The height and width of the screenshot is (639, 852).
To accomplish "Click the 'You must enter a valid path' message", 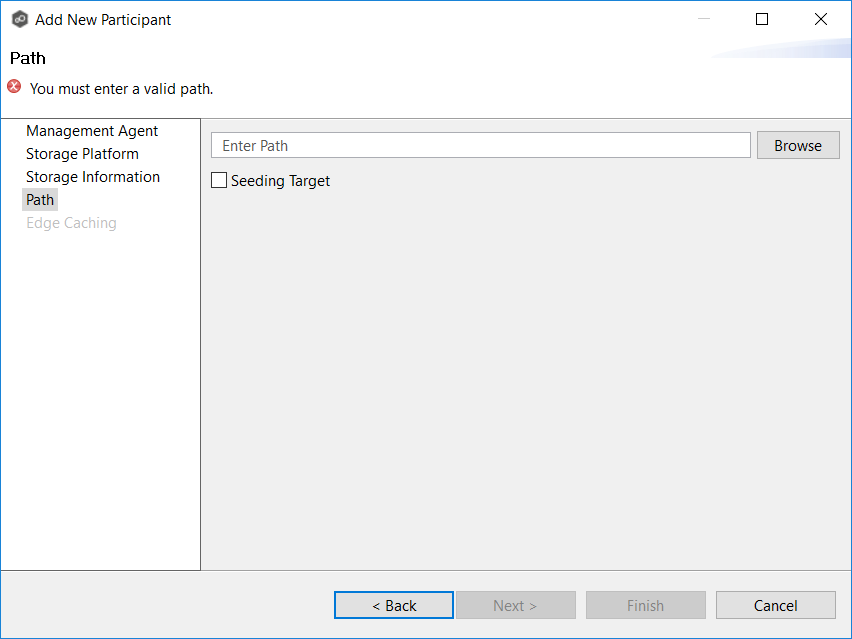I will click(121, 88).
